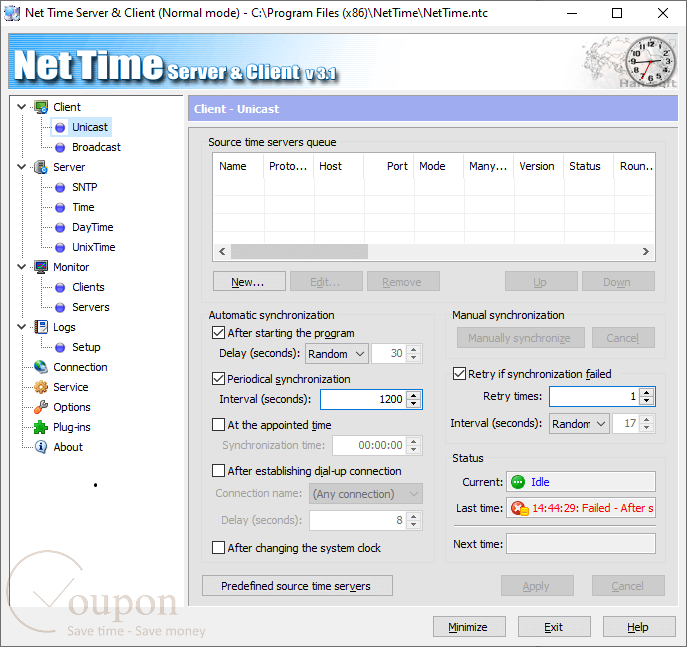The width and height of the screenshot is (687, 647).
Task: Click the server queue horizontal scrollbar thumb
Action: click(299, 251)
